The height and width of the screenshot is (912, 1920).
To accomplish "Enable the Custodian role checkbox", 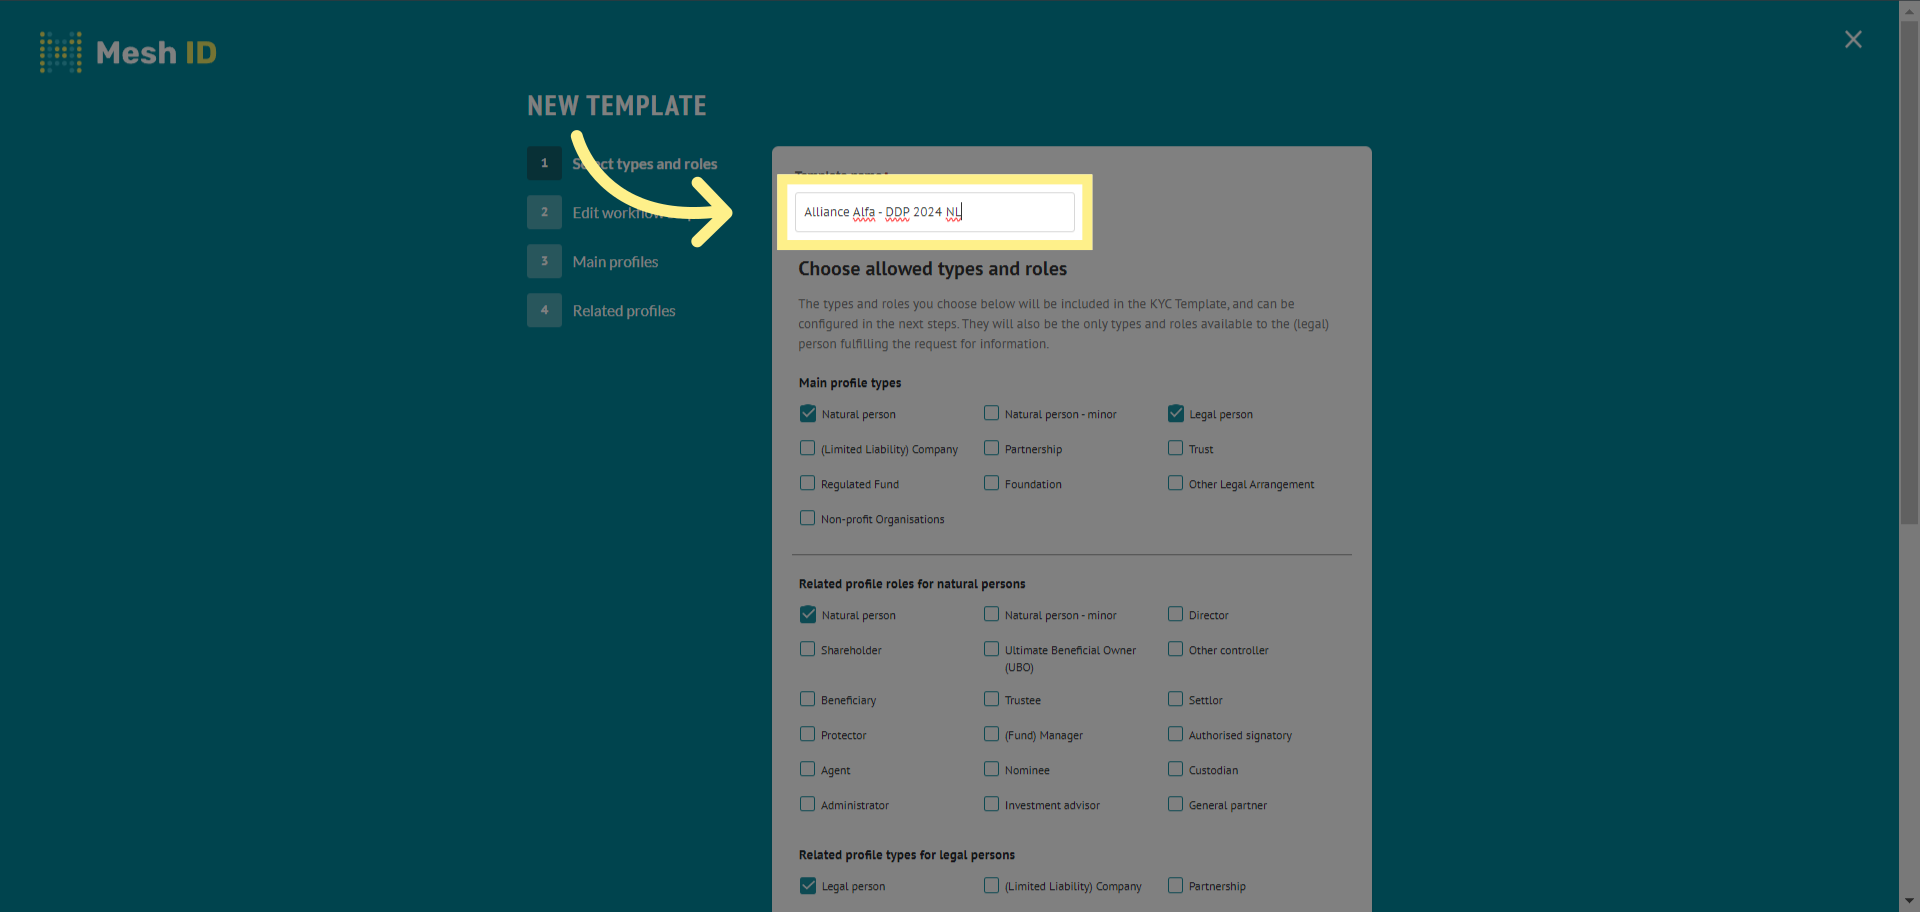I will [1175, 769].
